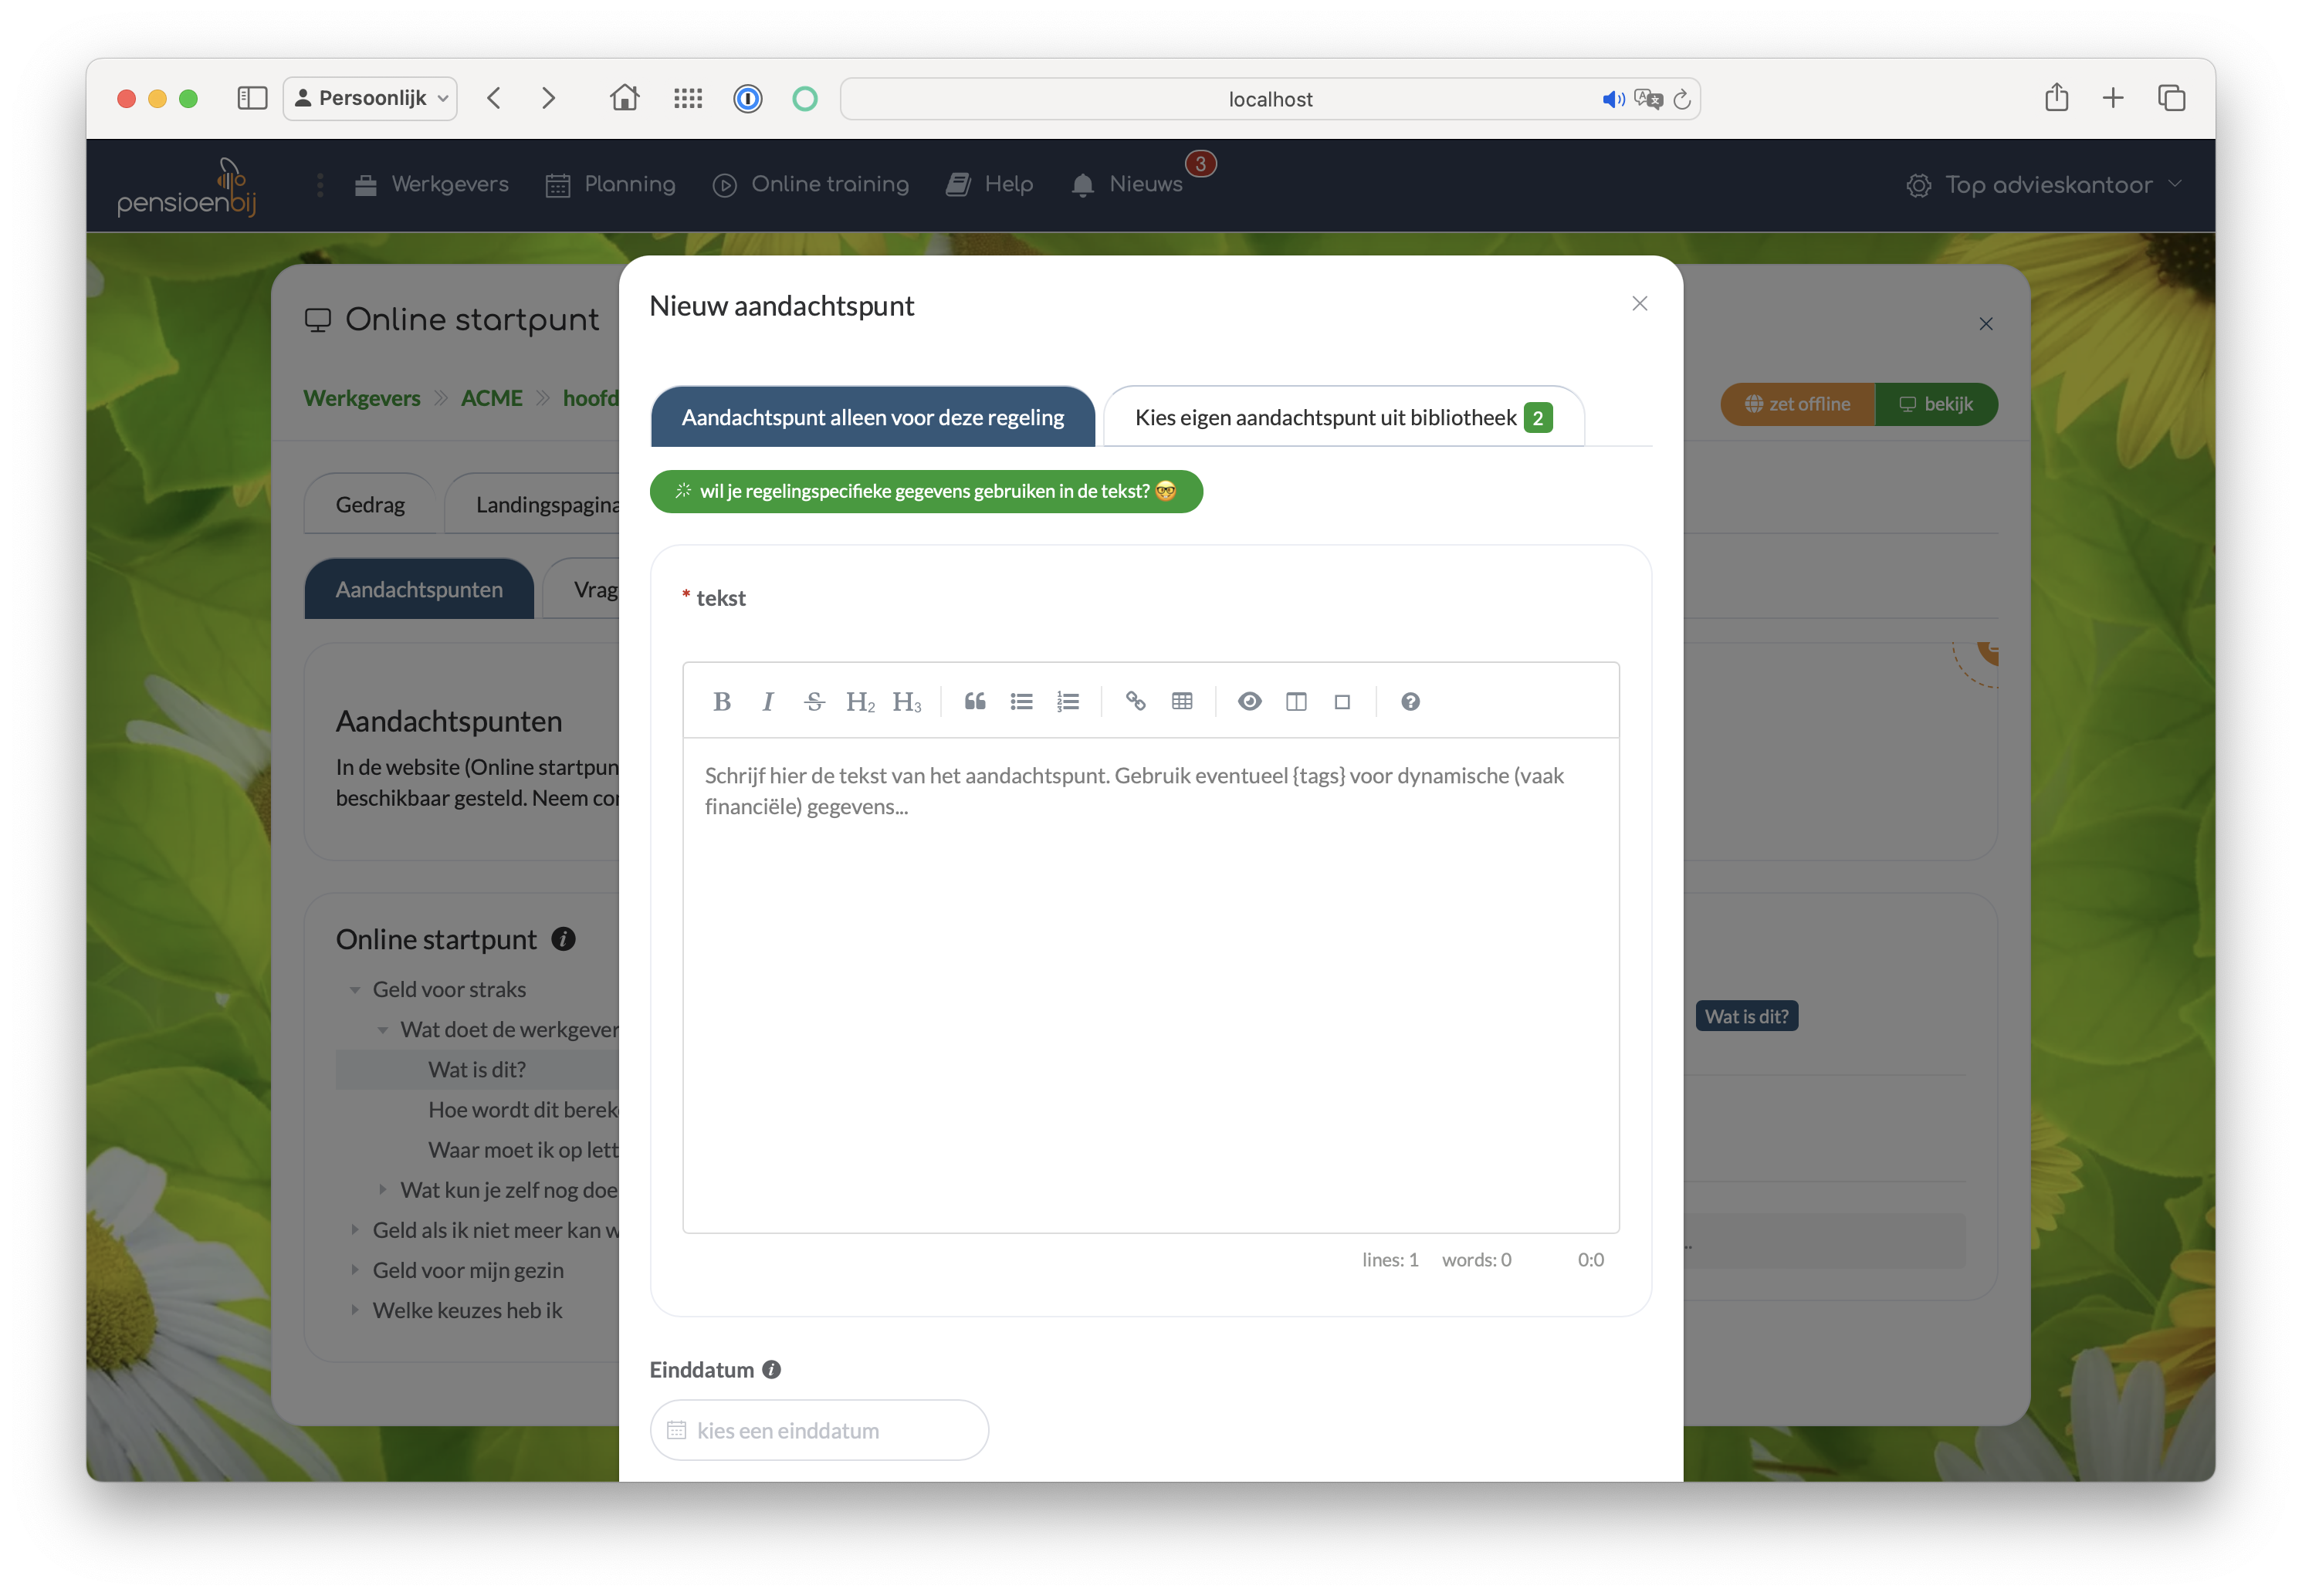
Task: Switch to the Gedrag tab
Action: pyautogui.click(x=370, y=504)
